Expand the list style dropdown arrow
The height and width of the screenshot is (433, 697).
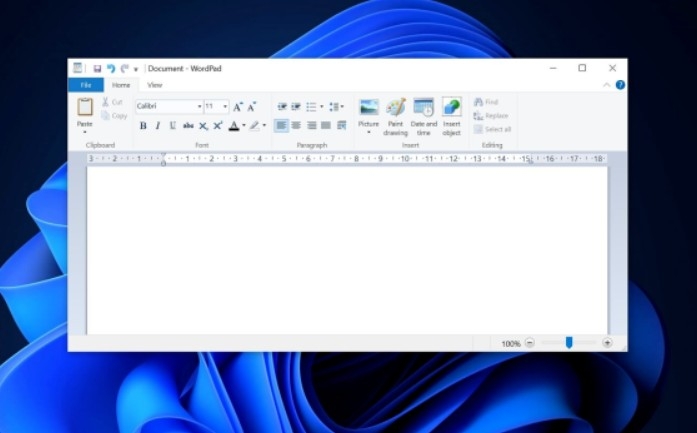pyautogui.click(x=321, y=107)
